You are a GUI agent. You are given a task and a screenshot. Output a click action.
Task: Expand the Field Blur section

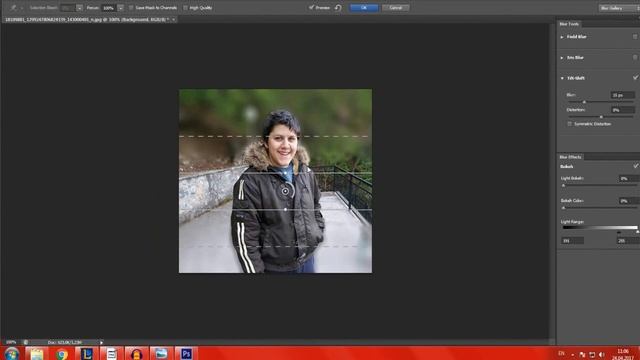coord(562,37)
